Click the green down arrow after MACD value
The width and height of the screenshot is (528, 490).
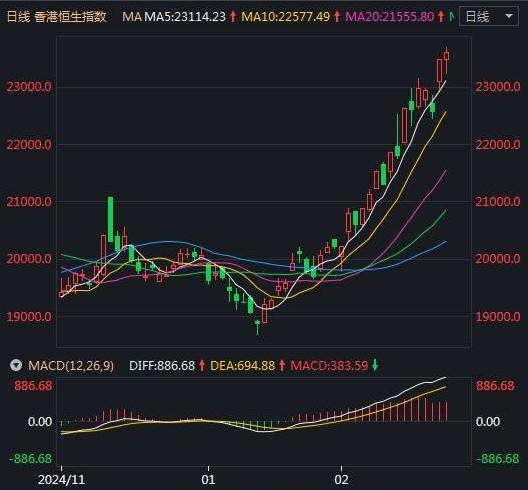pos(375,365)
